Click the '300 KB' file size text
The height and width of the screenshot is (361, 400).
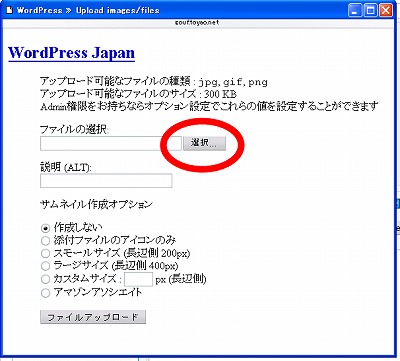click(x=220, y=94)
